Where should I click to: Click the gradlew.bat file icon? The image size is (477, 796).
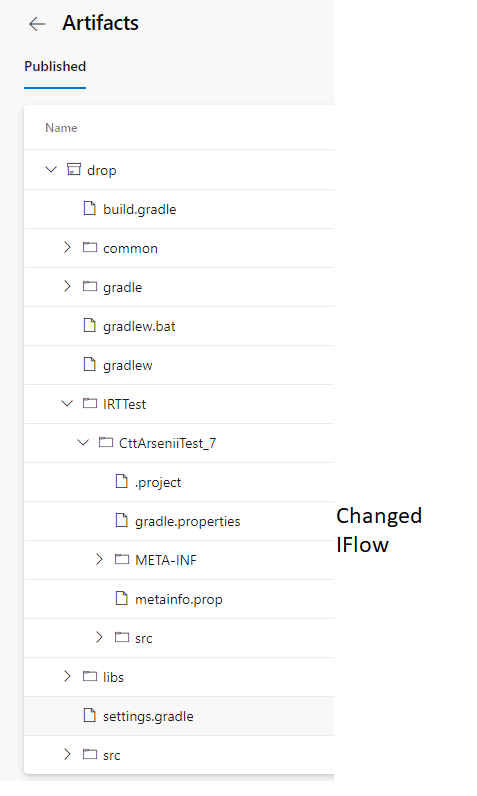click(89, 325)
